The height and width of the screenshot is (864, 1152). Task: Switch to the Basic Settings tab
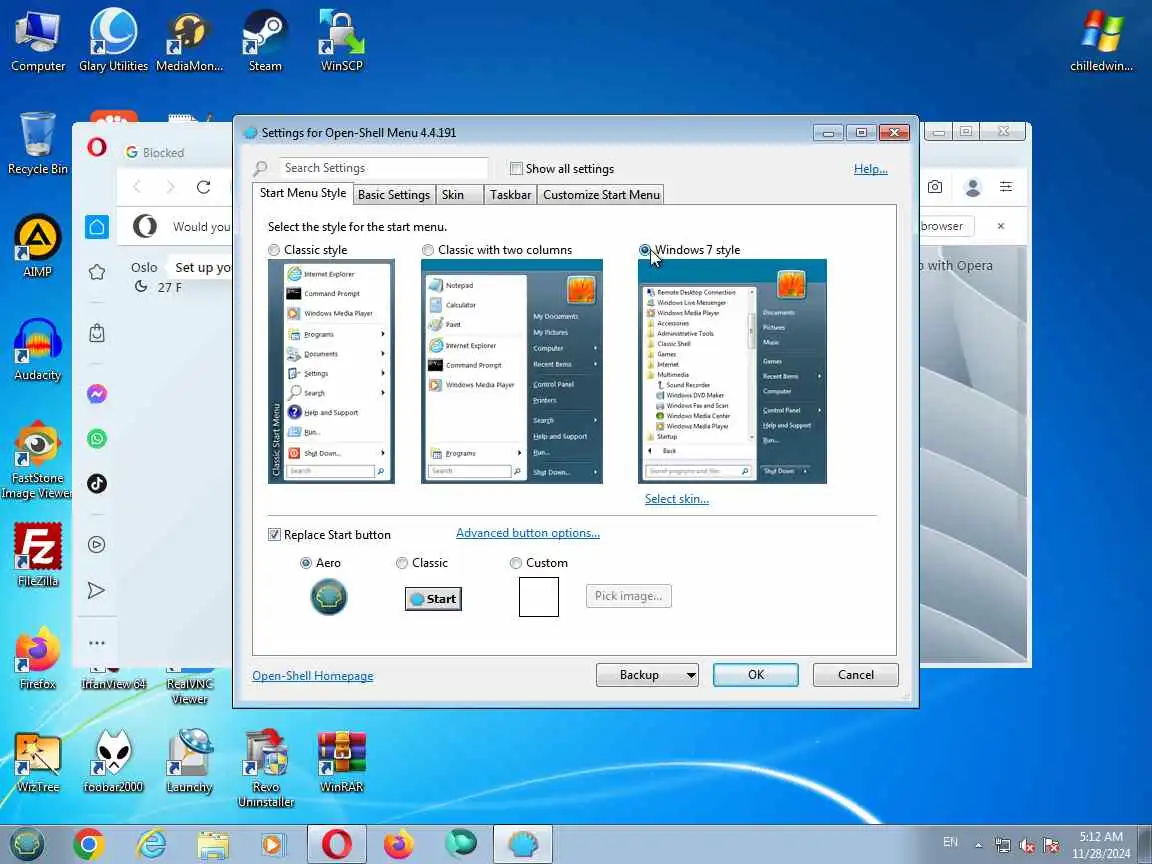tap(394, 195)
